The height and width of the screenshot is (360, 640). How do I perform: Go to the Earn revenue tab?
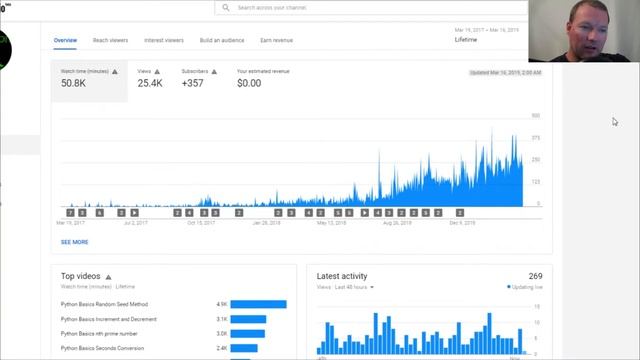[276, 40]
